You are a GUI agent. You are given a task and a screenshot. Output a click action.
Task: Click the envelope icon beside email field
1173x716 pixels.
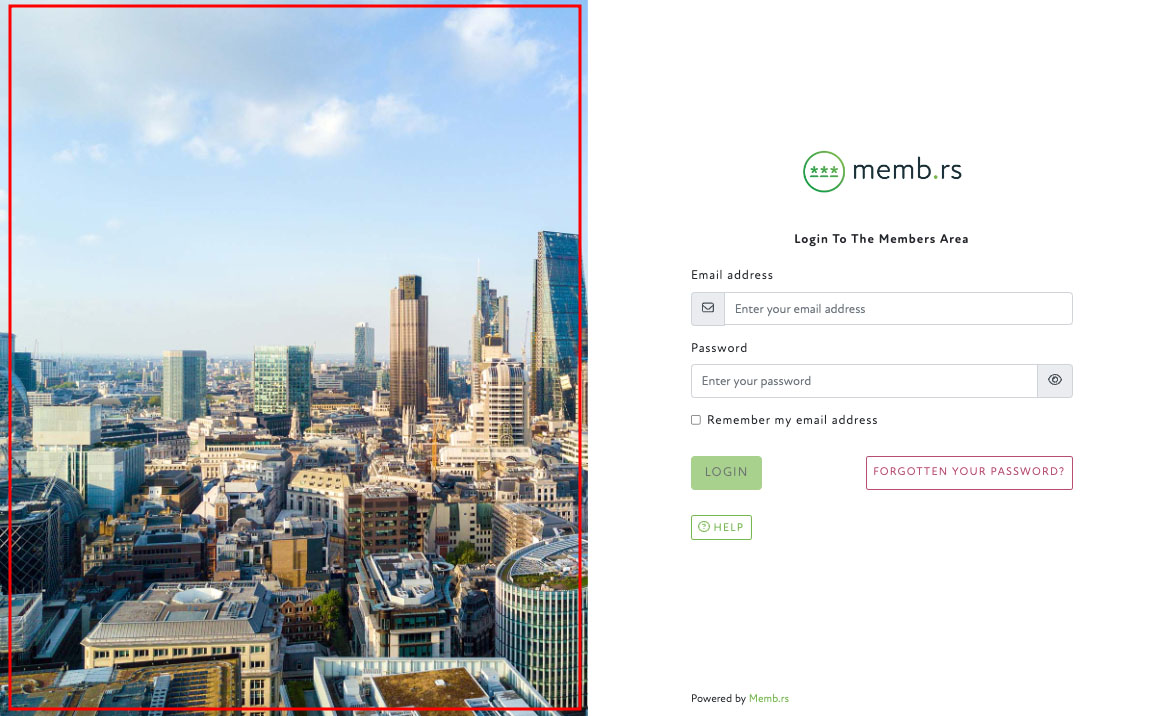708,308
